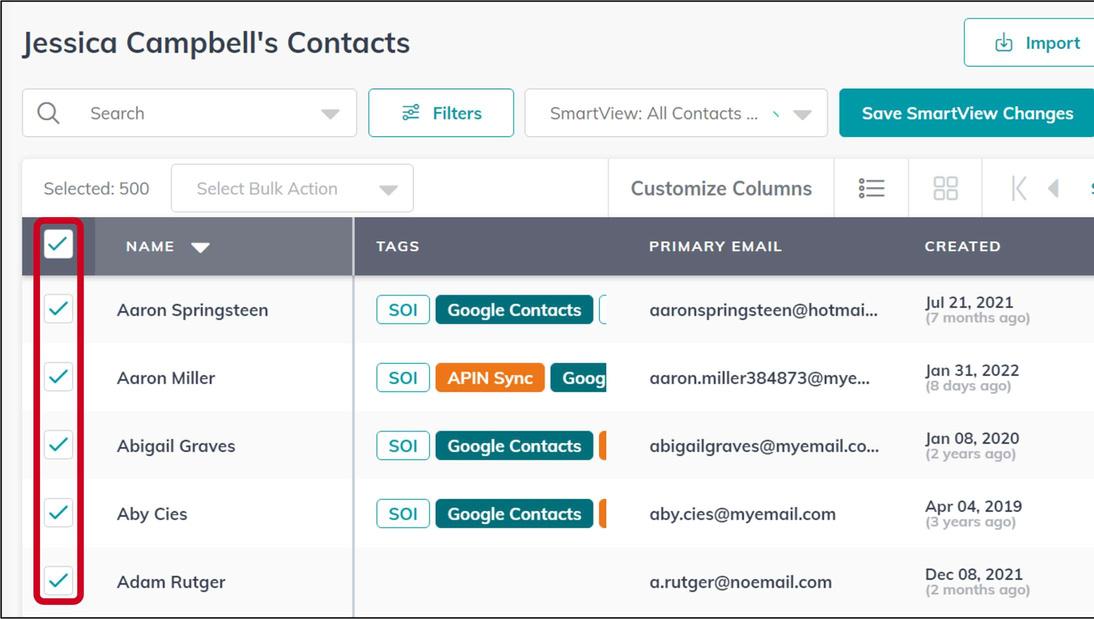The width and height of the screenshot is (1094, 619).
Task: Click Save SmartView Changes button
Action: pyautogui.click(x=967, y=113)
